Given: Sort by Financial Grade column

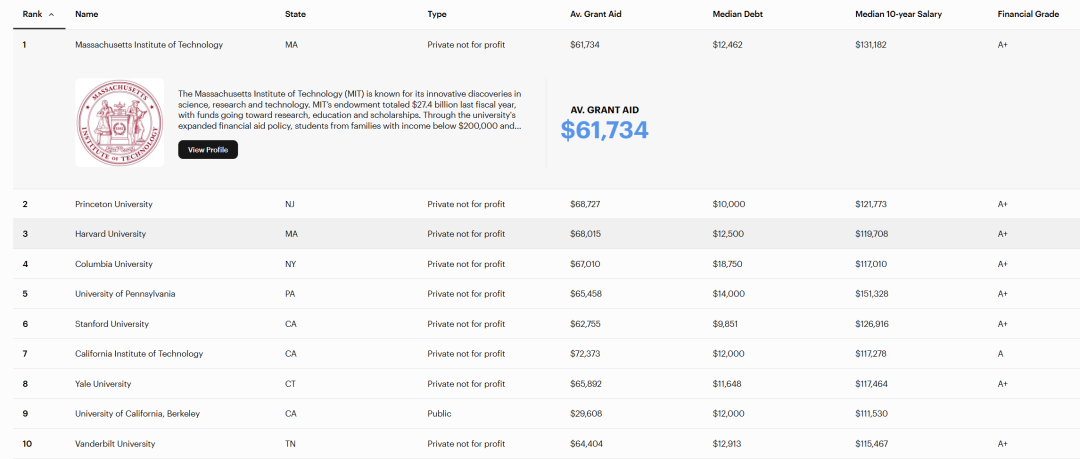Looking at the screenshot, I should (1028, 14).
